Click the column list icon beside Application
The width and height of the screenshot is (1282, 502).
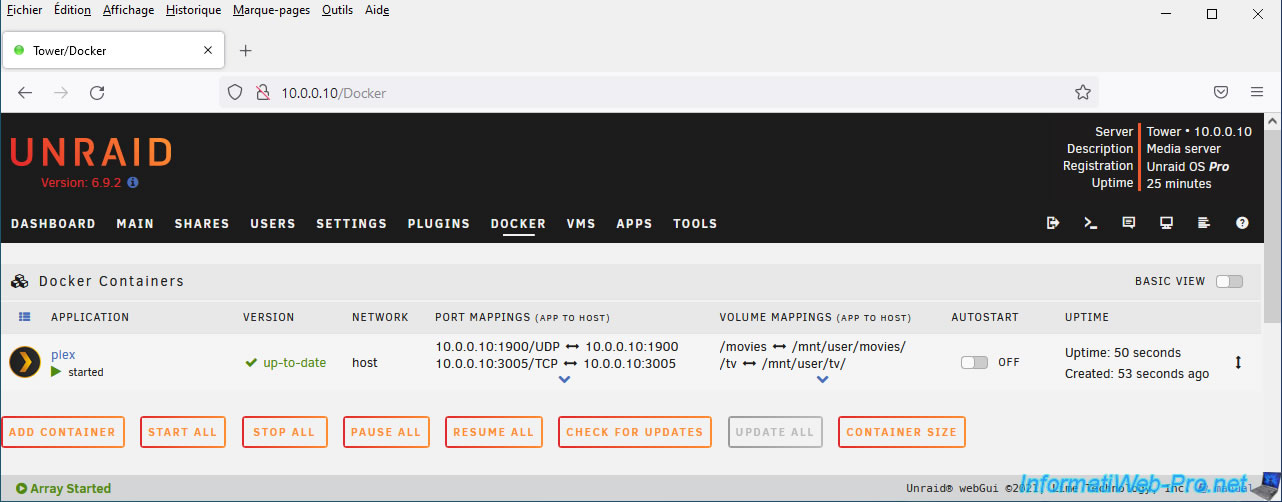[25, 317]
